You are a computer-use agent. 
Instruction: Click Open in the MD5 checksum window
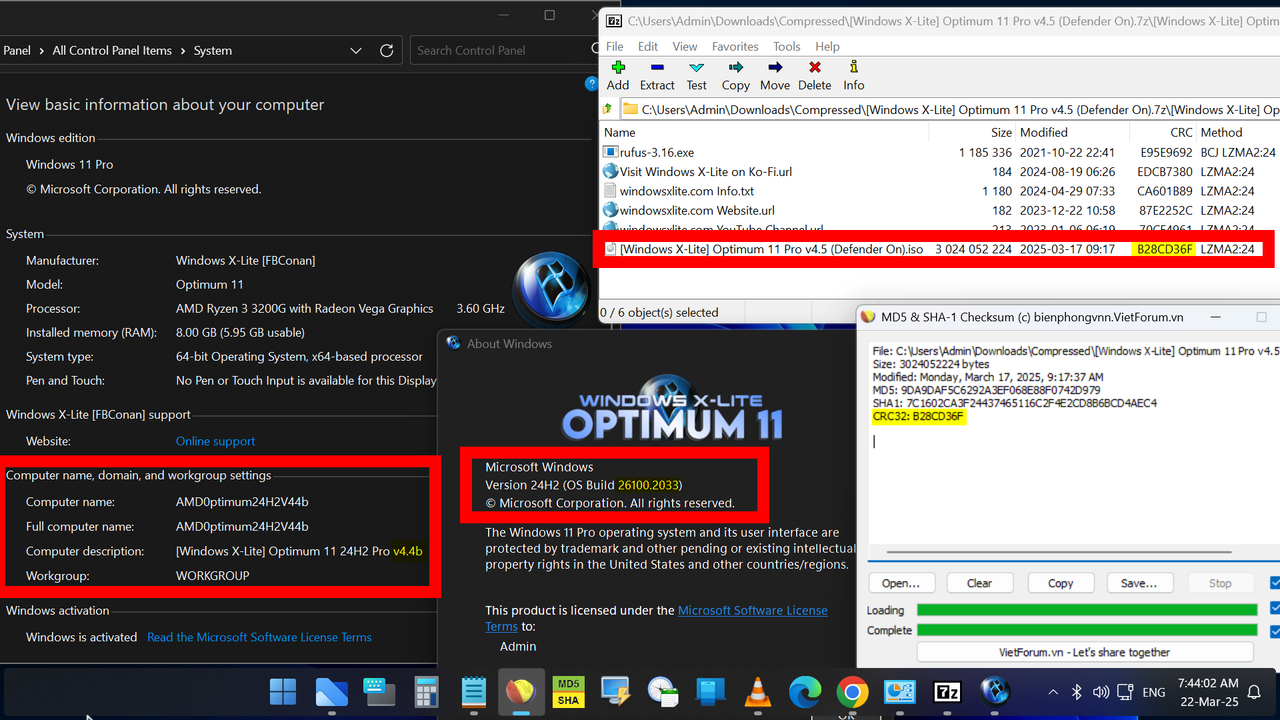point(902,582)
